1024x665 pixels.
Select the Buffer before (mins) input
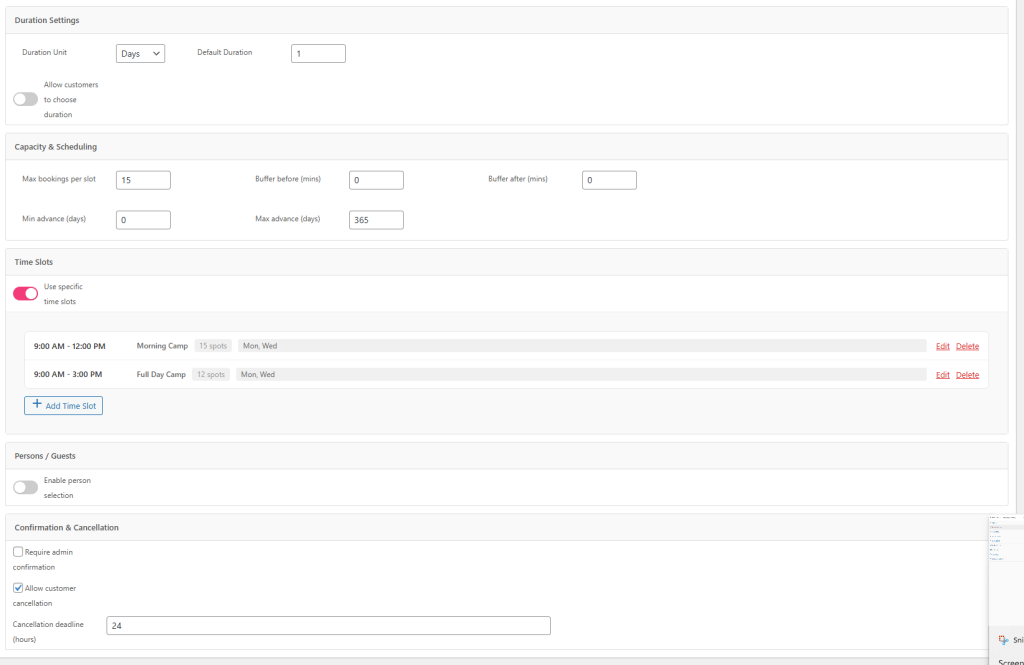click(376, 180)
